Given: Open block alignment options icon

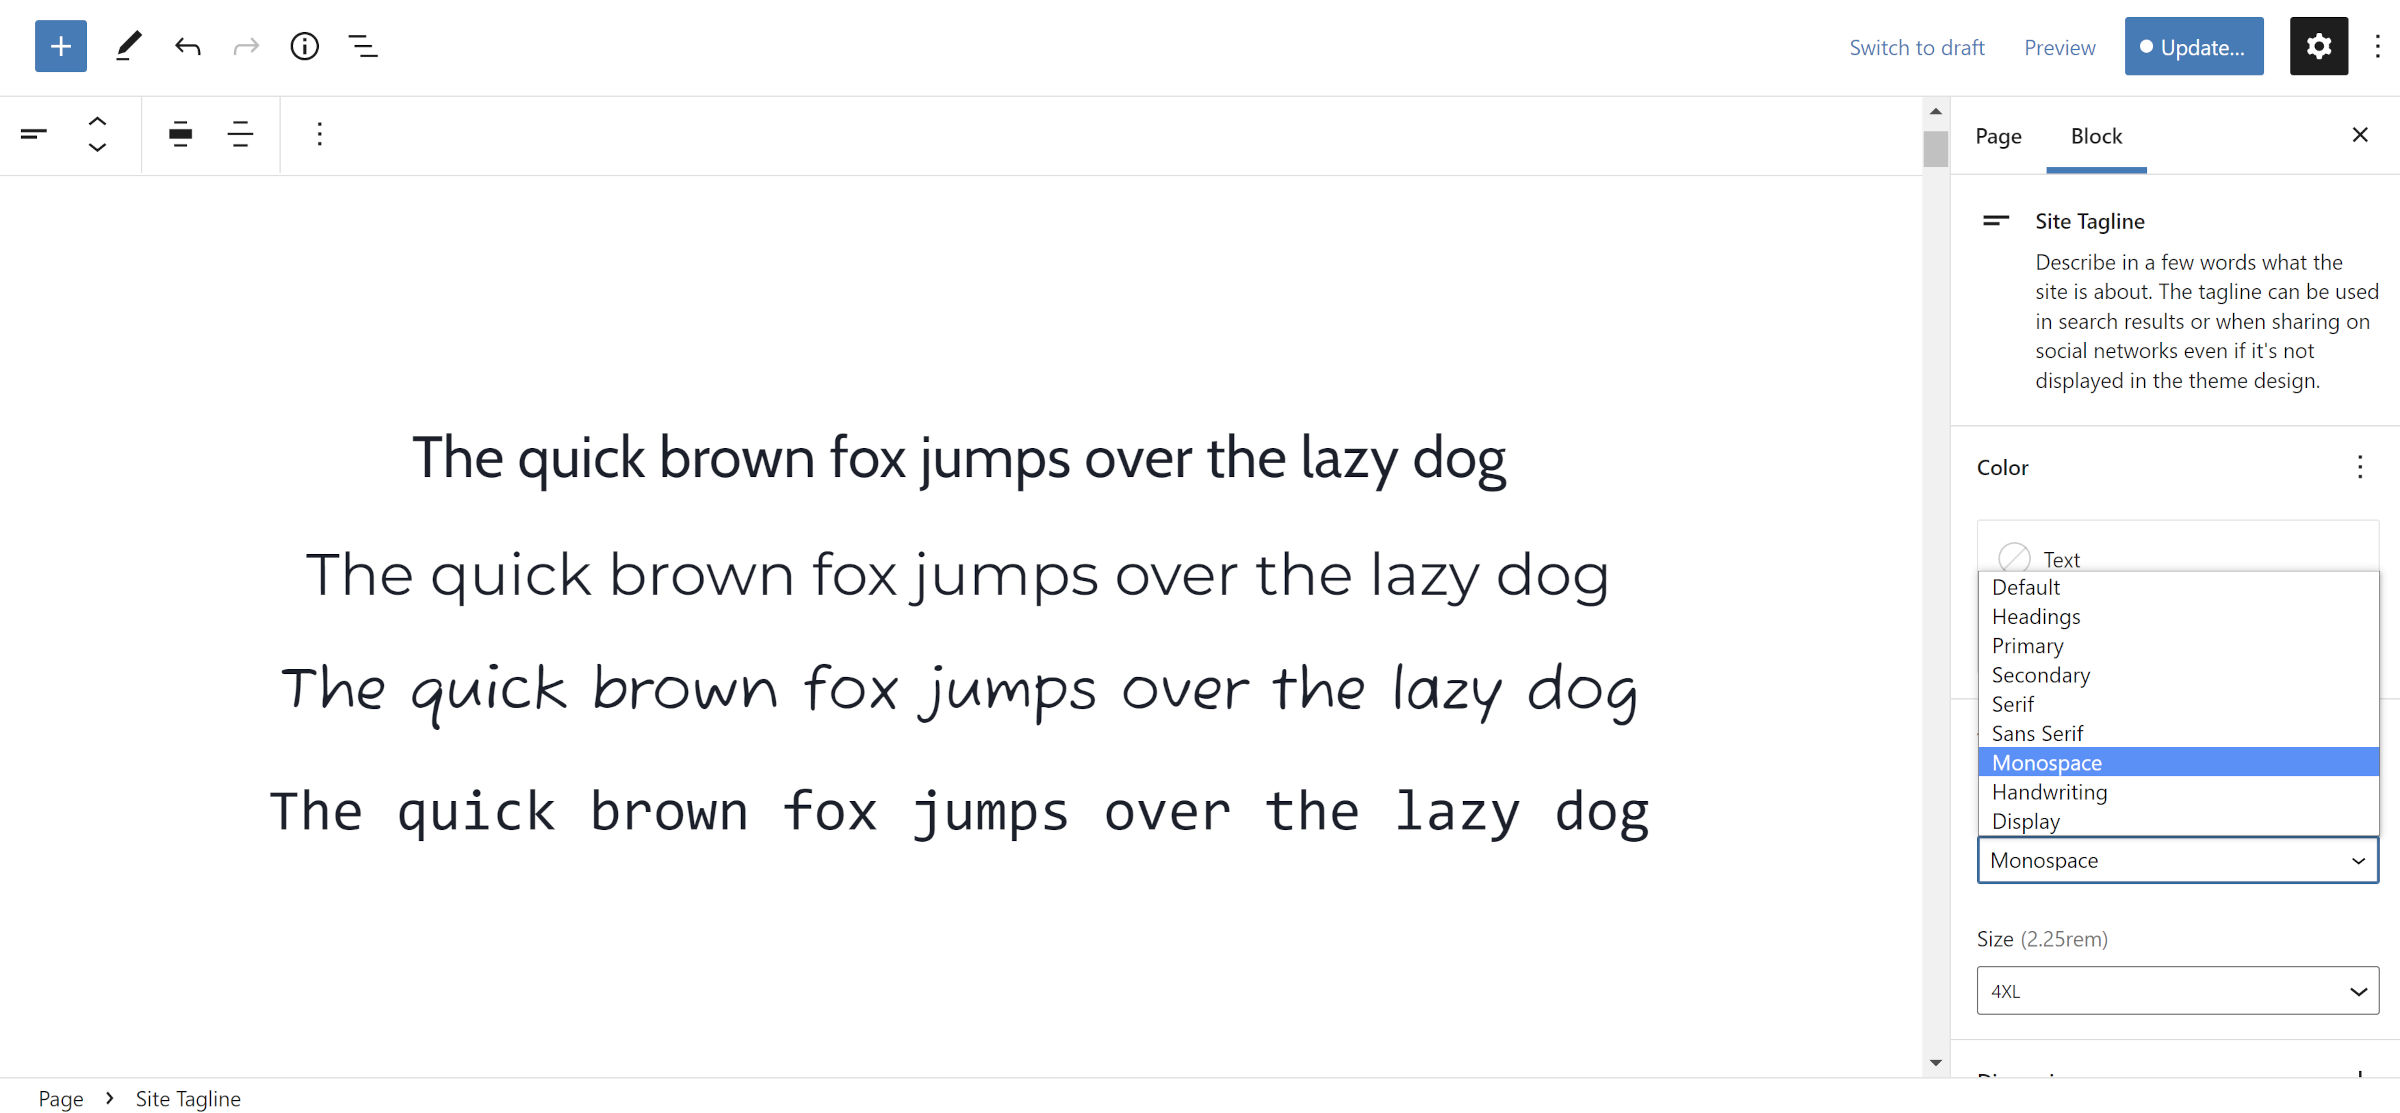Looking at the screenshot, I should tap(181, 135).
